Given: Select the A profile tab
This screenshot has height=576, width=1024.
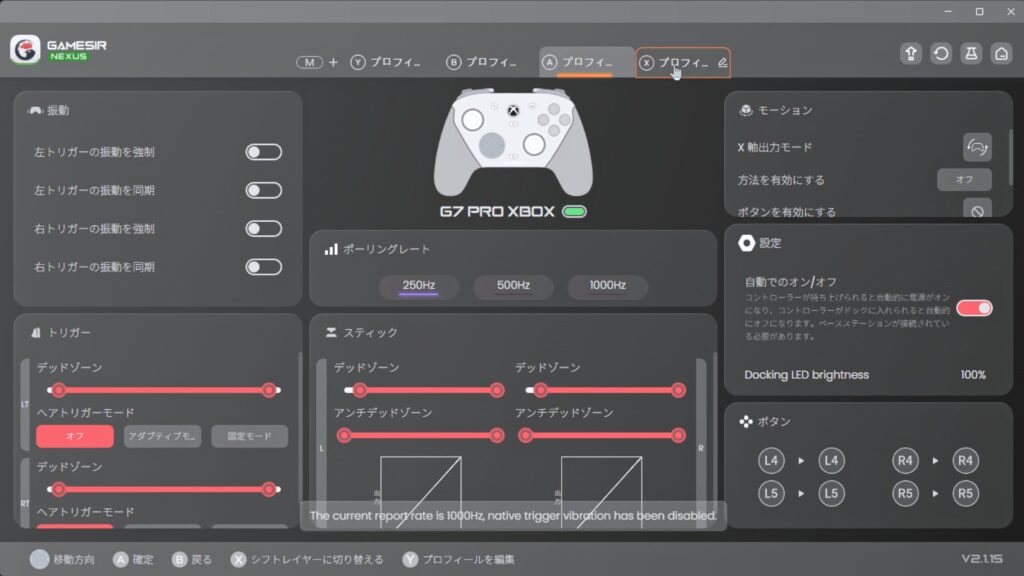Looking at the screenshot, I should click(586, 62).
